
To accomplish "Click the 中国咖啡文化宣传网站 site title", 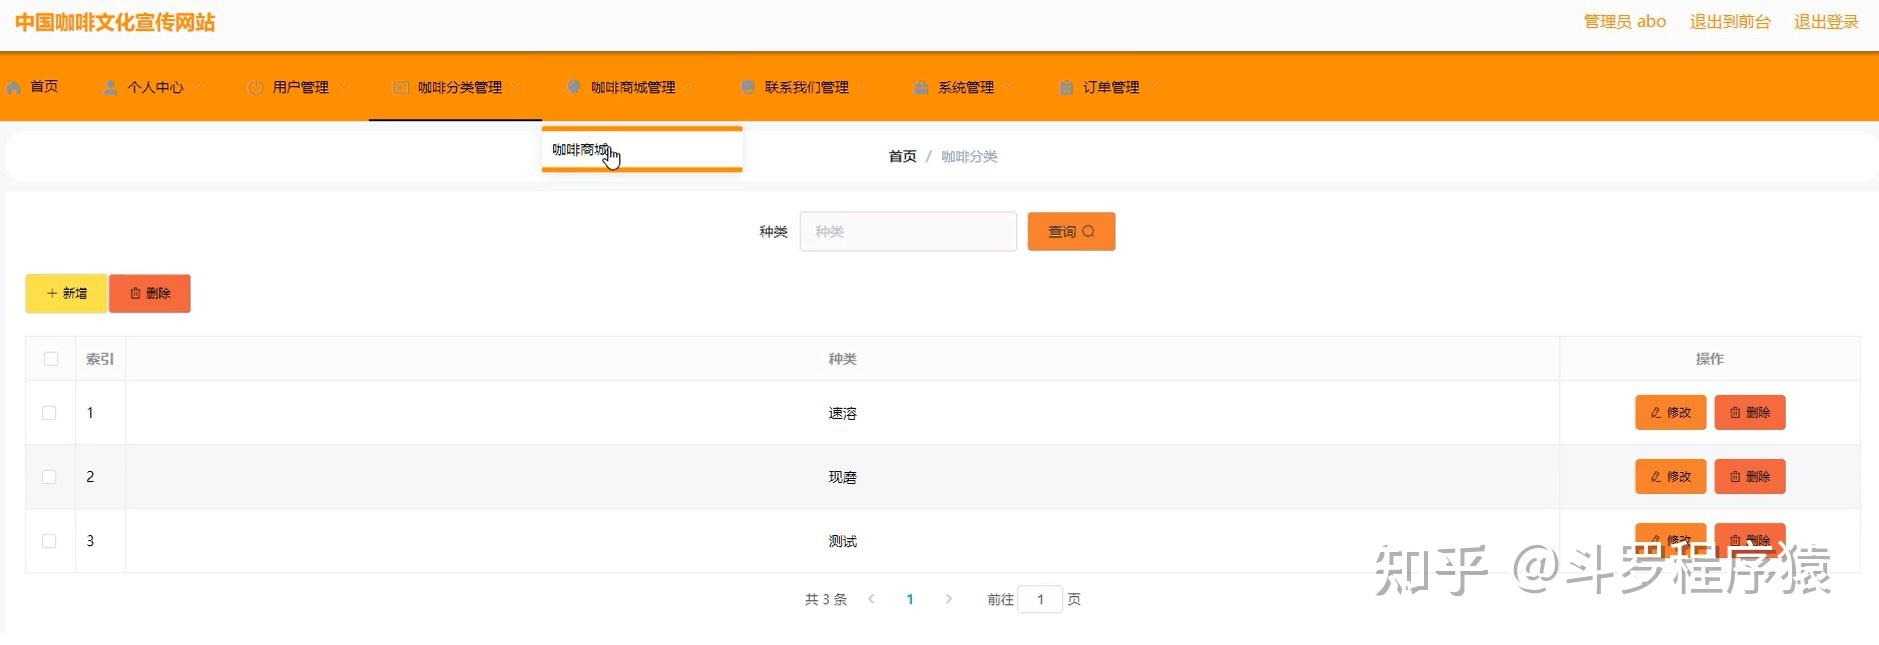I will pos(115,22).
